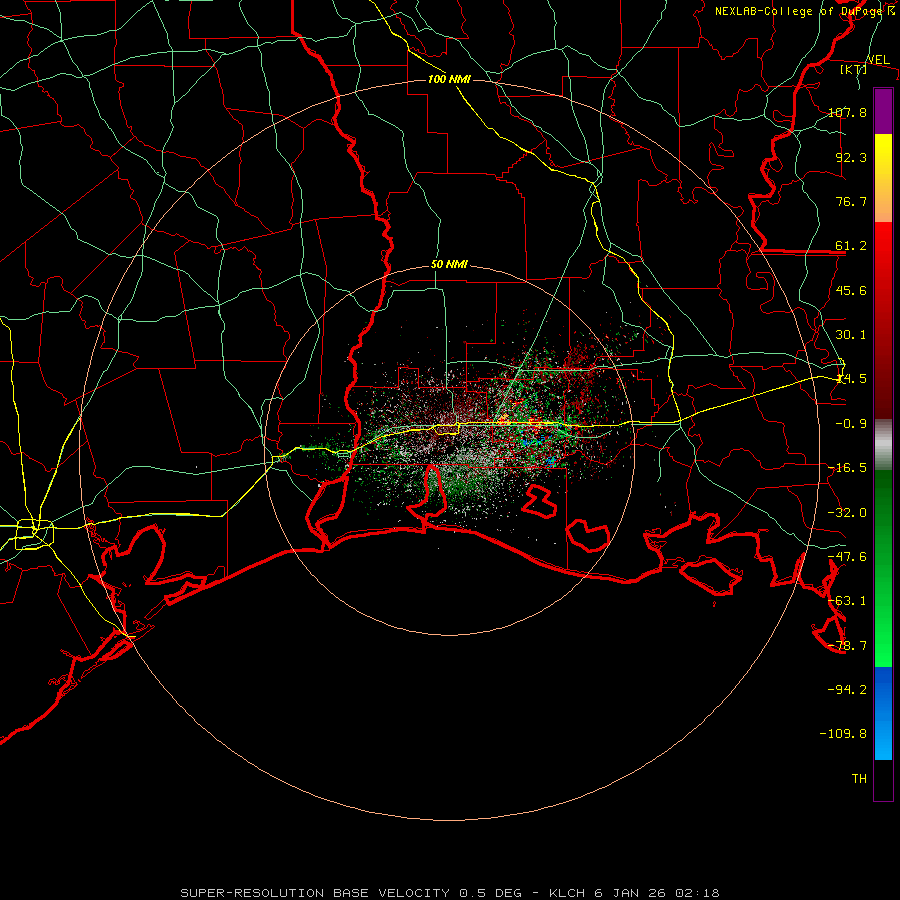The height and width of the screenshot is (900, 900).
Task: Click the 92.3 legend value
Action: [851, 157]
